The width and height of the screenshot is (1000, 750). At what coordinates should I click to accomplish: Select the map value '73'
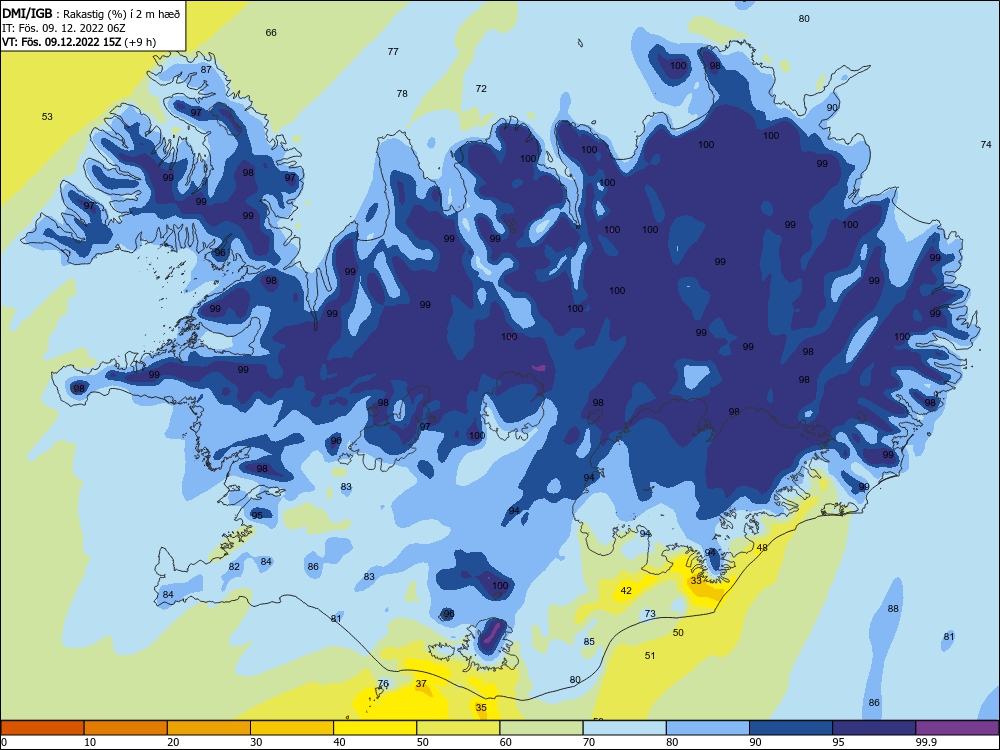pos(650,614)
